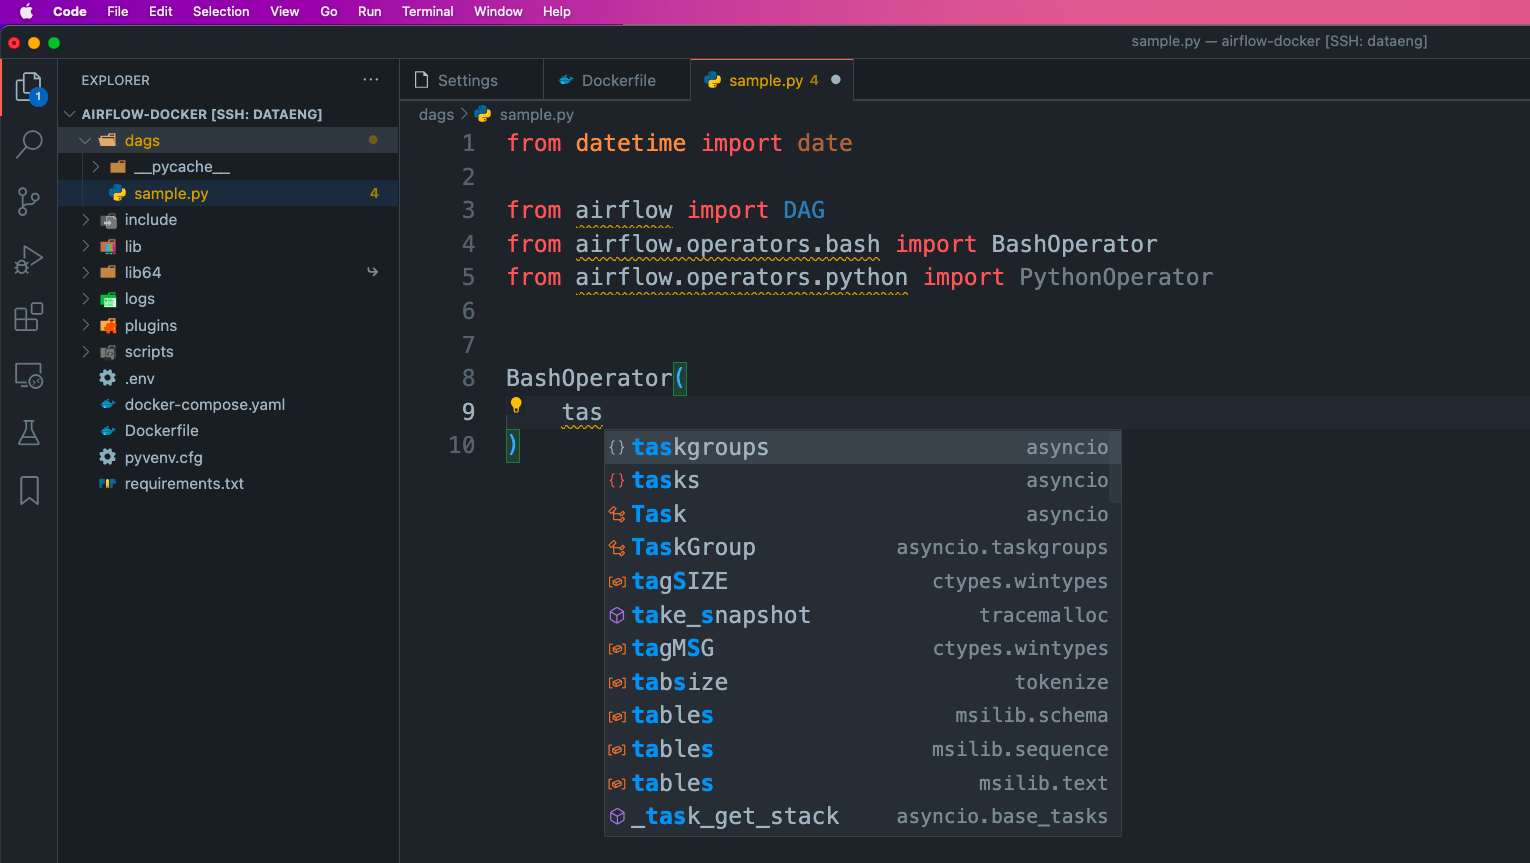Image resolution: width=1530 pixels, height=863 pixels.
Task: Click the dags breadcrumb above the editor
Action: point(436,114)
